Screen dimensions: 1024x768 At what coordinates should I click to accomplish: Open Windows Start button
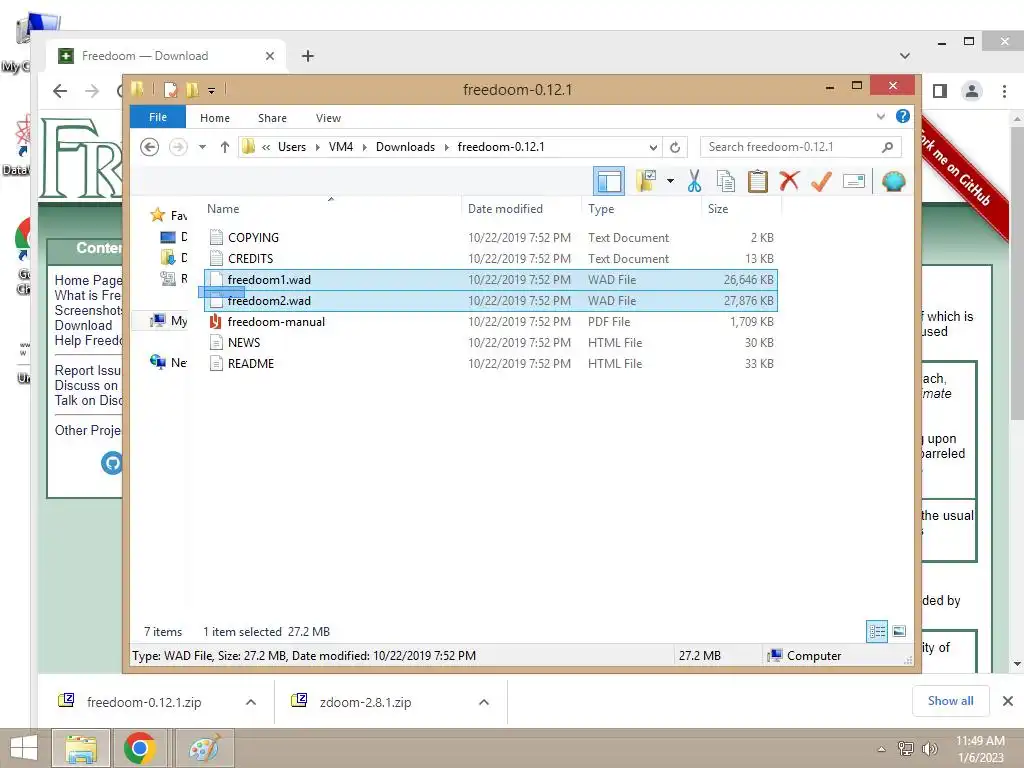pos(24,748)
